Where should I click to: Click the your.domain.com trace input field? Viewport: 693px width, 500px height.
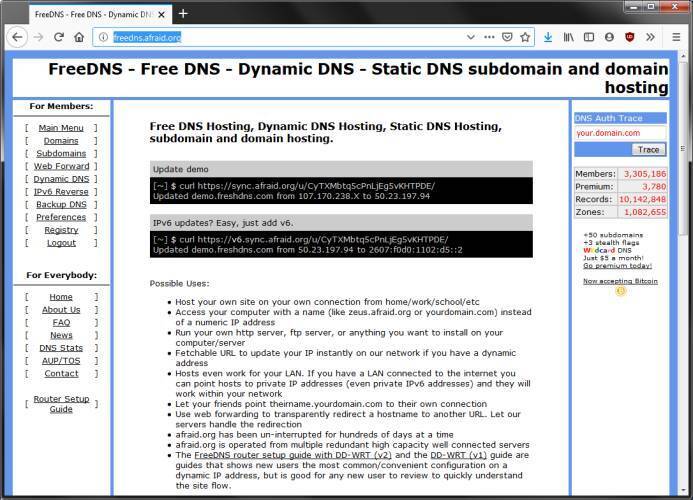[620, 133]
